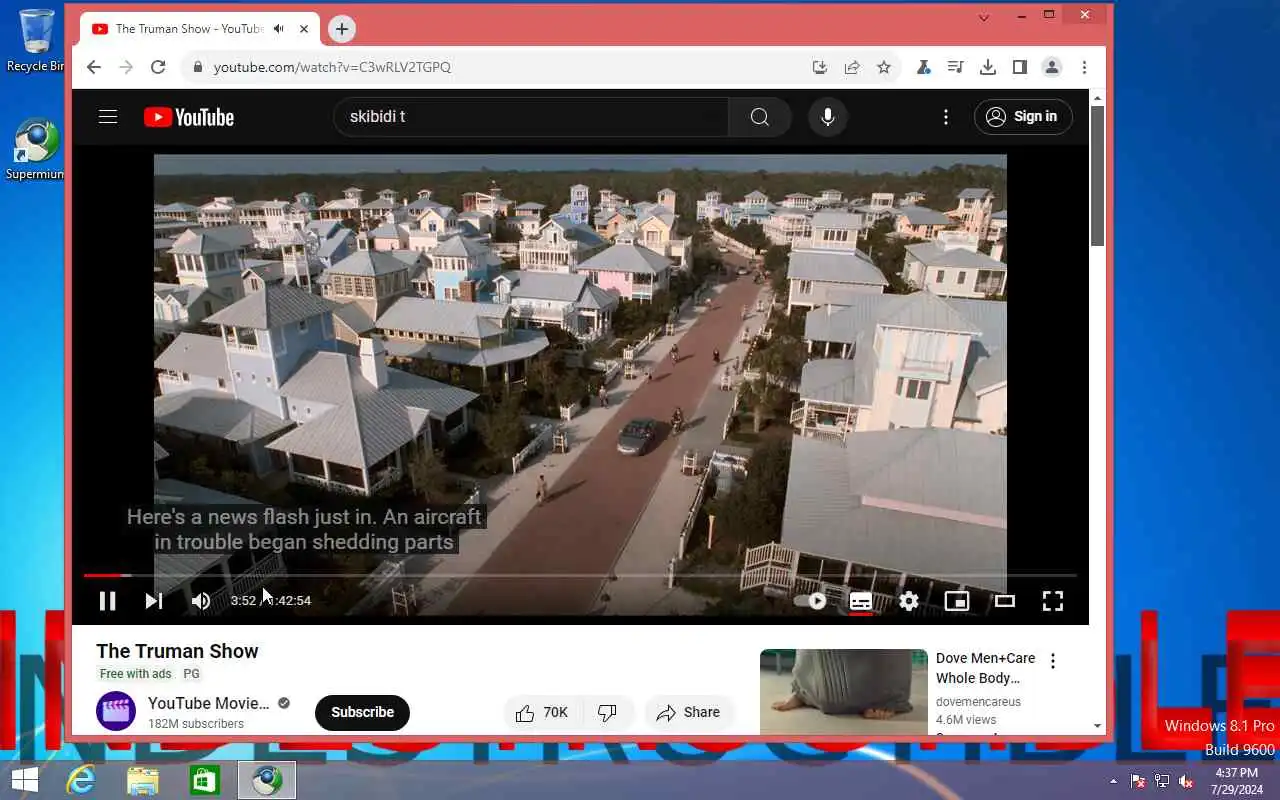The width and height of the screenshot is (1280, 800).
Task: Open Action Center flag in tray
Action: click(x=1138, y=781)
